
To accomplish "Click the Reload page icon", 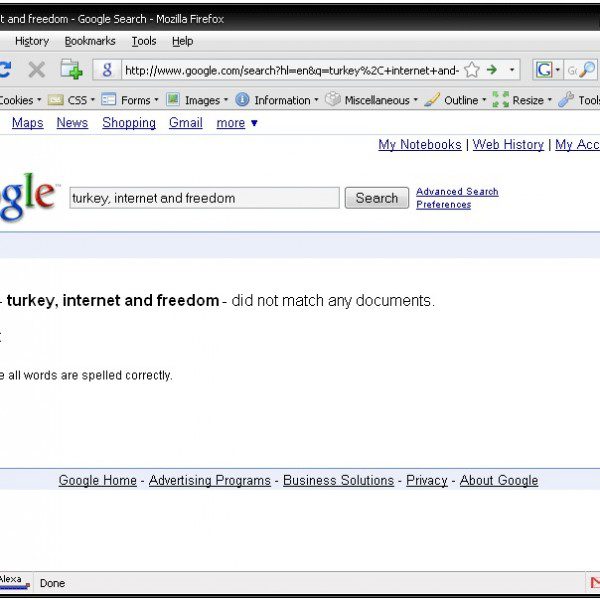I will [x=5, y=70].
